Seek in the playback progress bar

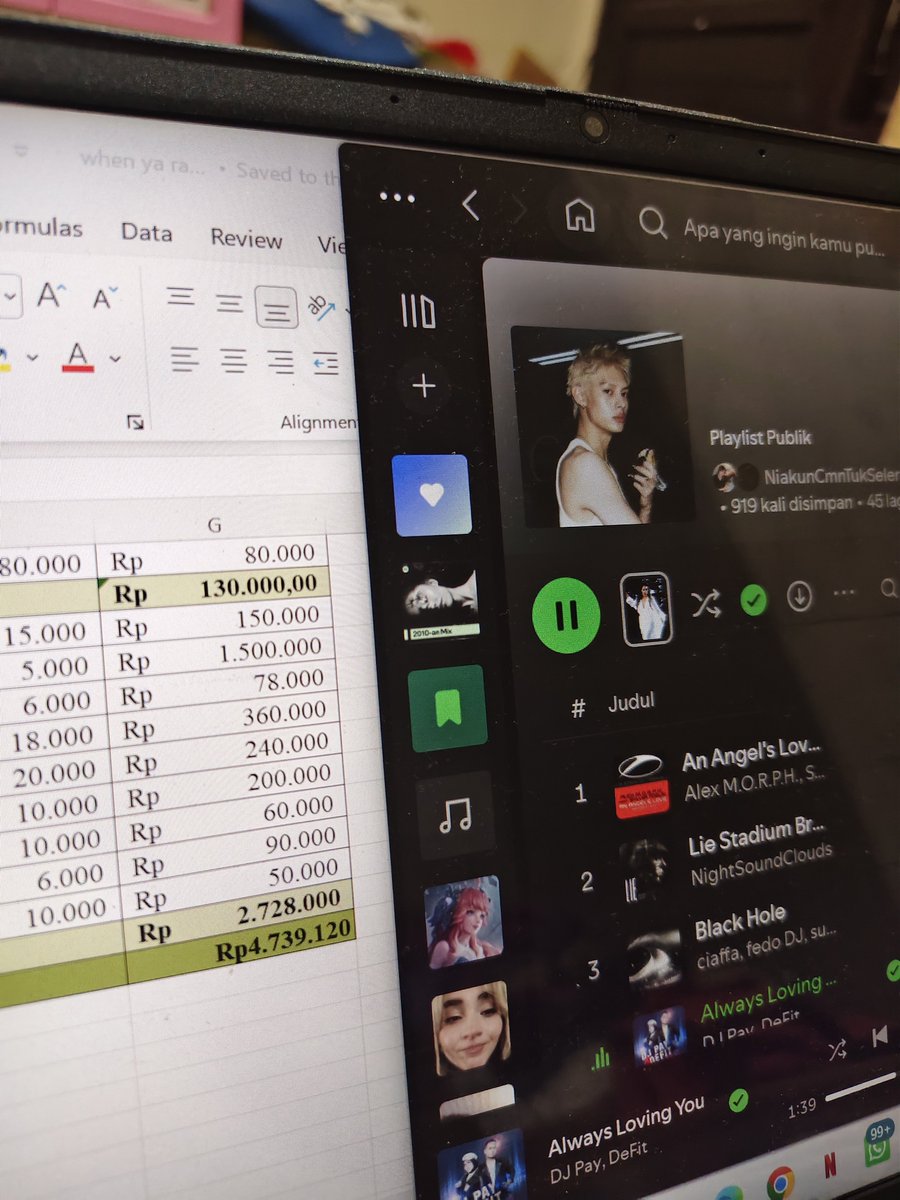[x=861, y=1087]
